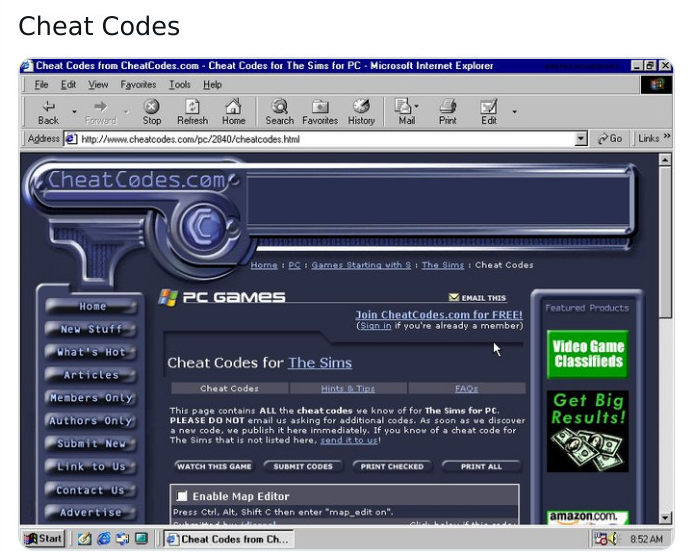Click Link to Us sidebar button
694x552 pixels.
91,467
